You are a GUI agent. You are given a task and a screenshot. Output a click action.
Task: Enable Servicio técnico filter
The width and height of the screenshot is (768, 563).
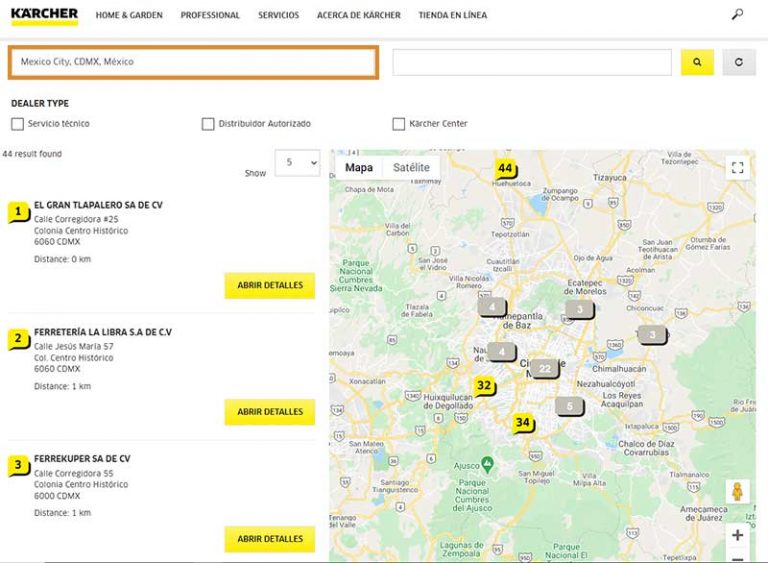click(x=18, y=124)
